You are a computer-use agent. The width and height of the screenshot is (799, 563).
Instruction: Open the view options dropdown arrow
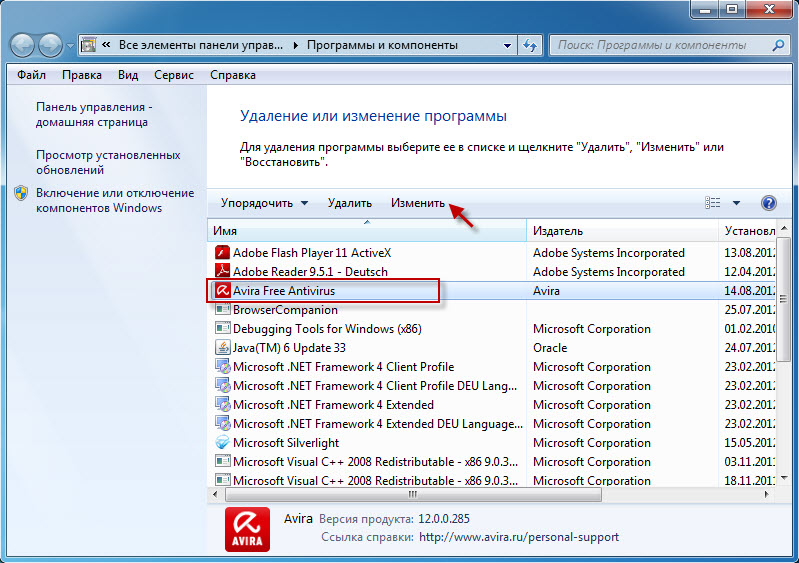[736, 203]
